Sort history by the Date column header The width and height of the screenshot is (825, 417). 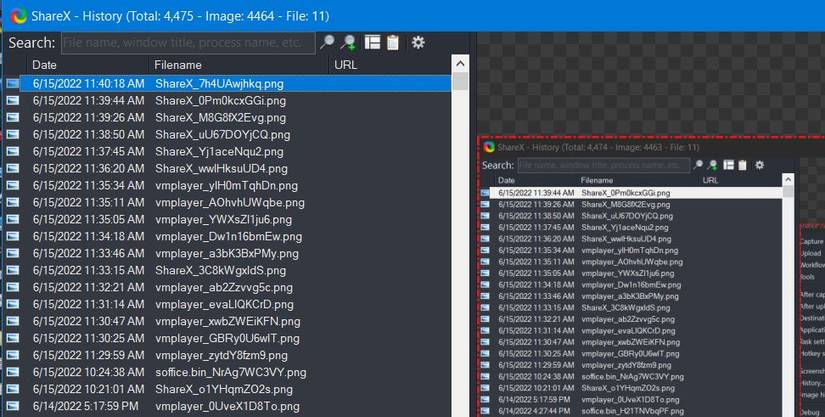(x=87, y=65)
